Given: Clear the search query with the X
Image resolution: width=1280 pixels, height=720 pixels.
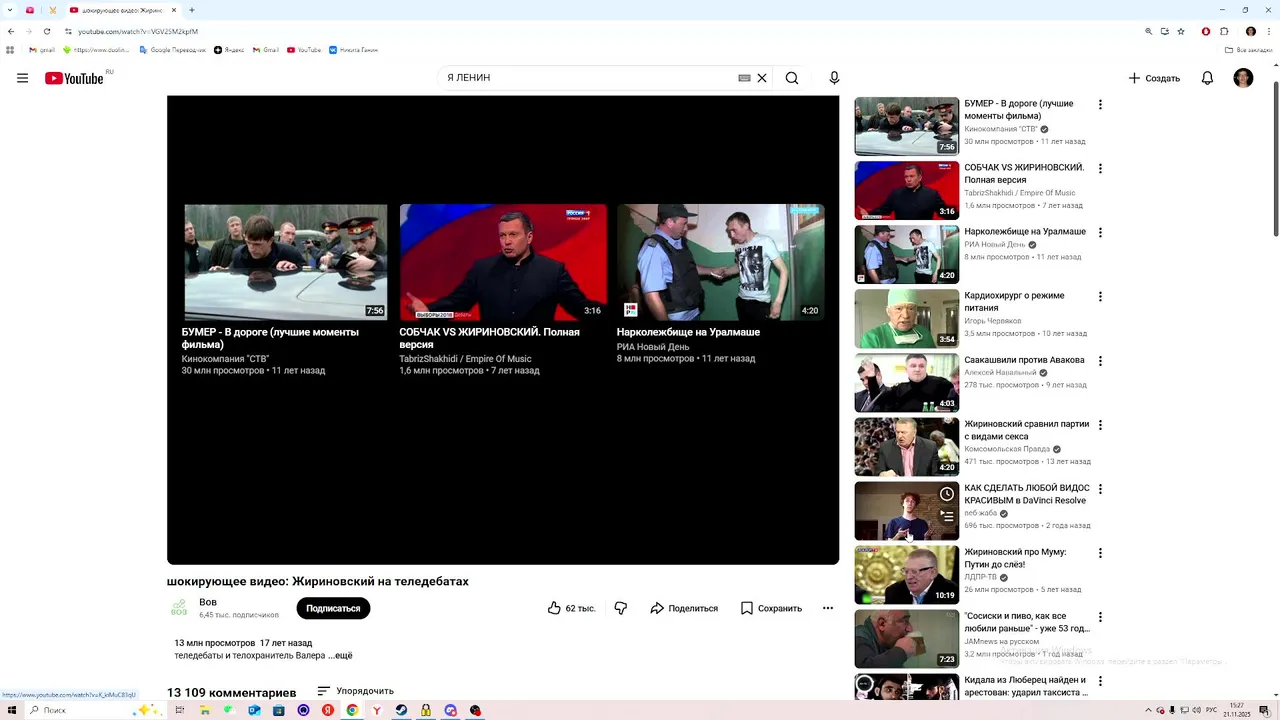Looking at the screenshot, I should click(x=762, y=78).
